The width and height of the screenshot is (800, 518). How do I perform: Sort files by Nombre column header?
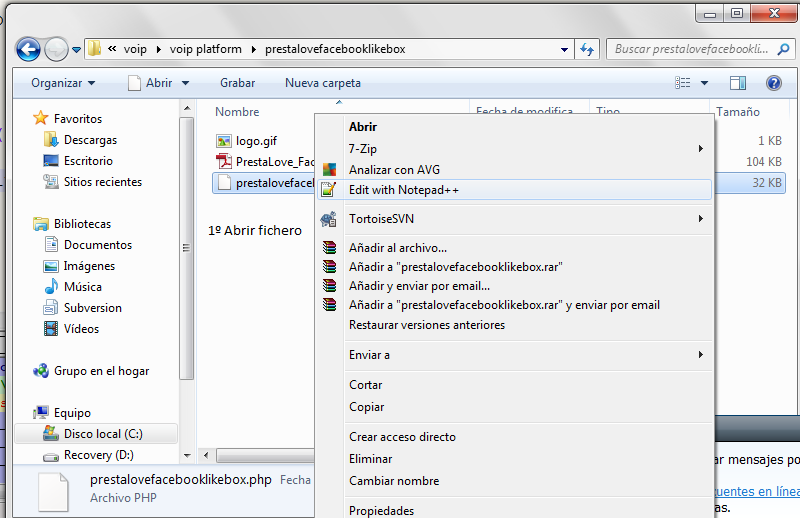pos(237,112)
